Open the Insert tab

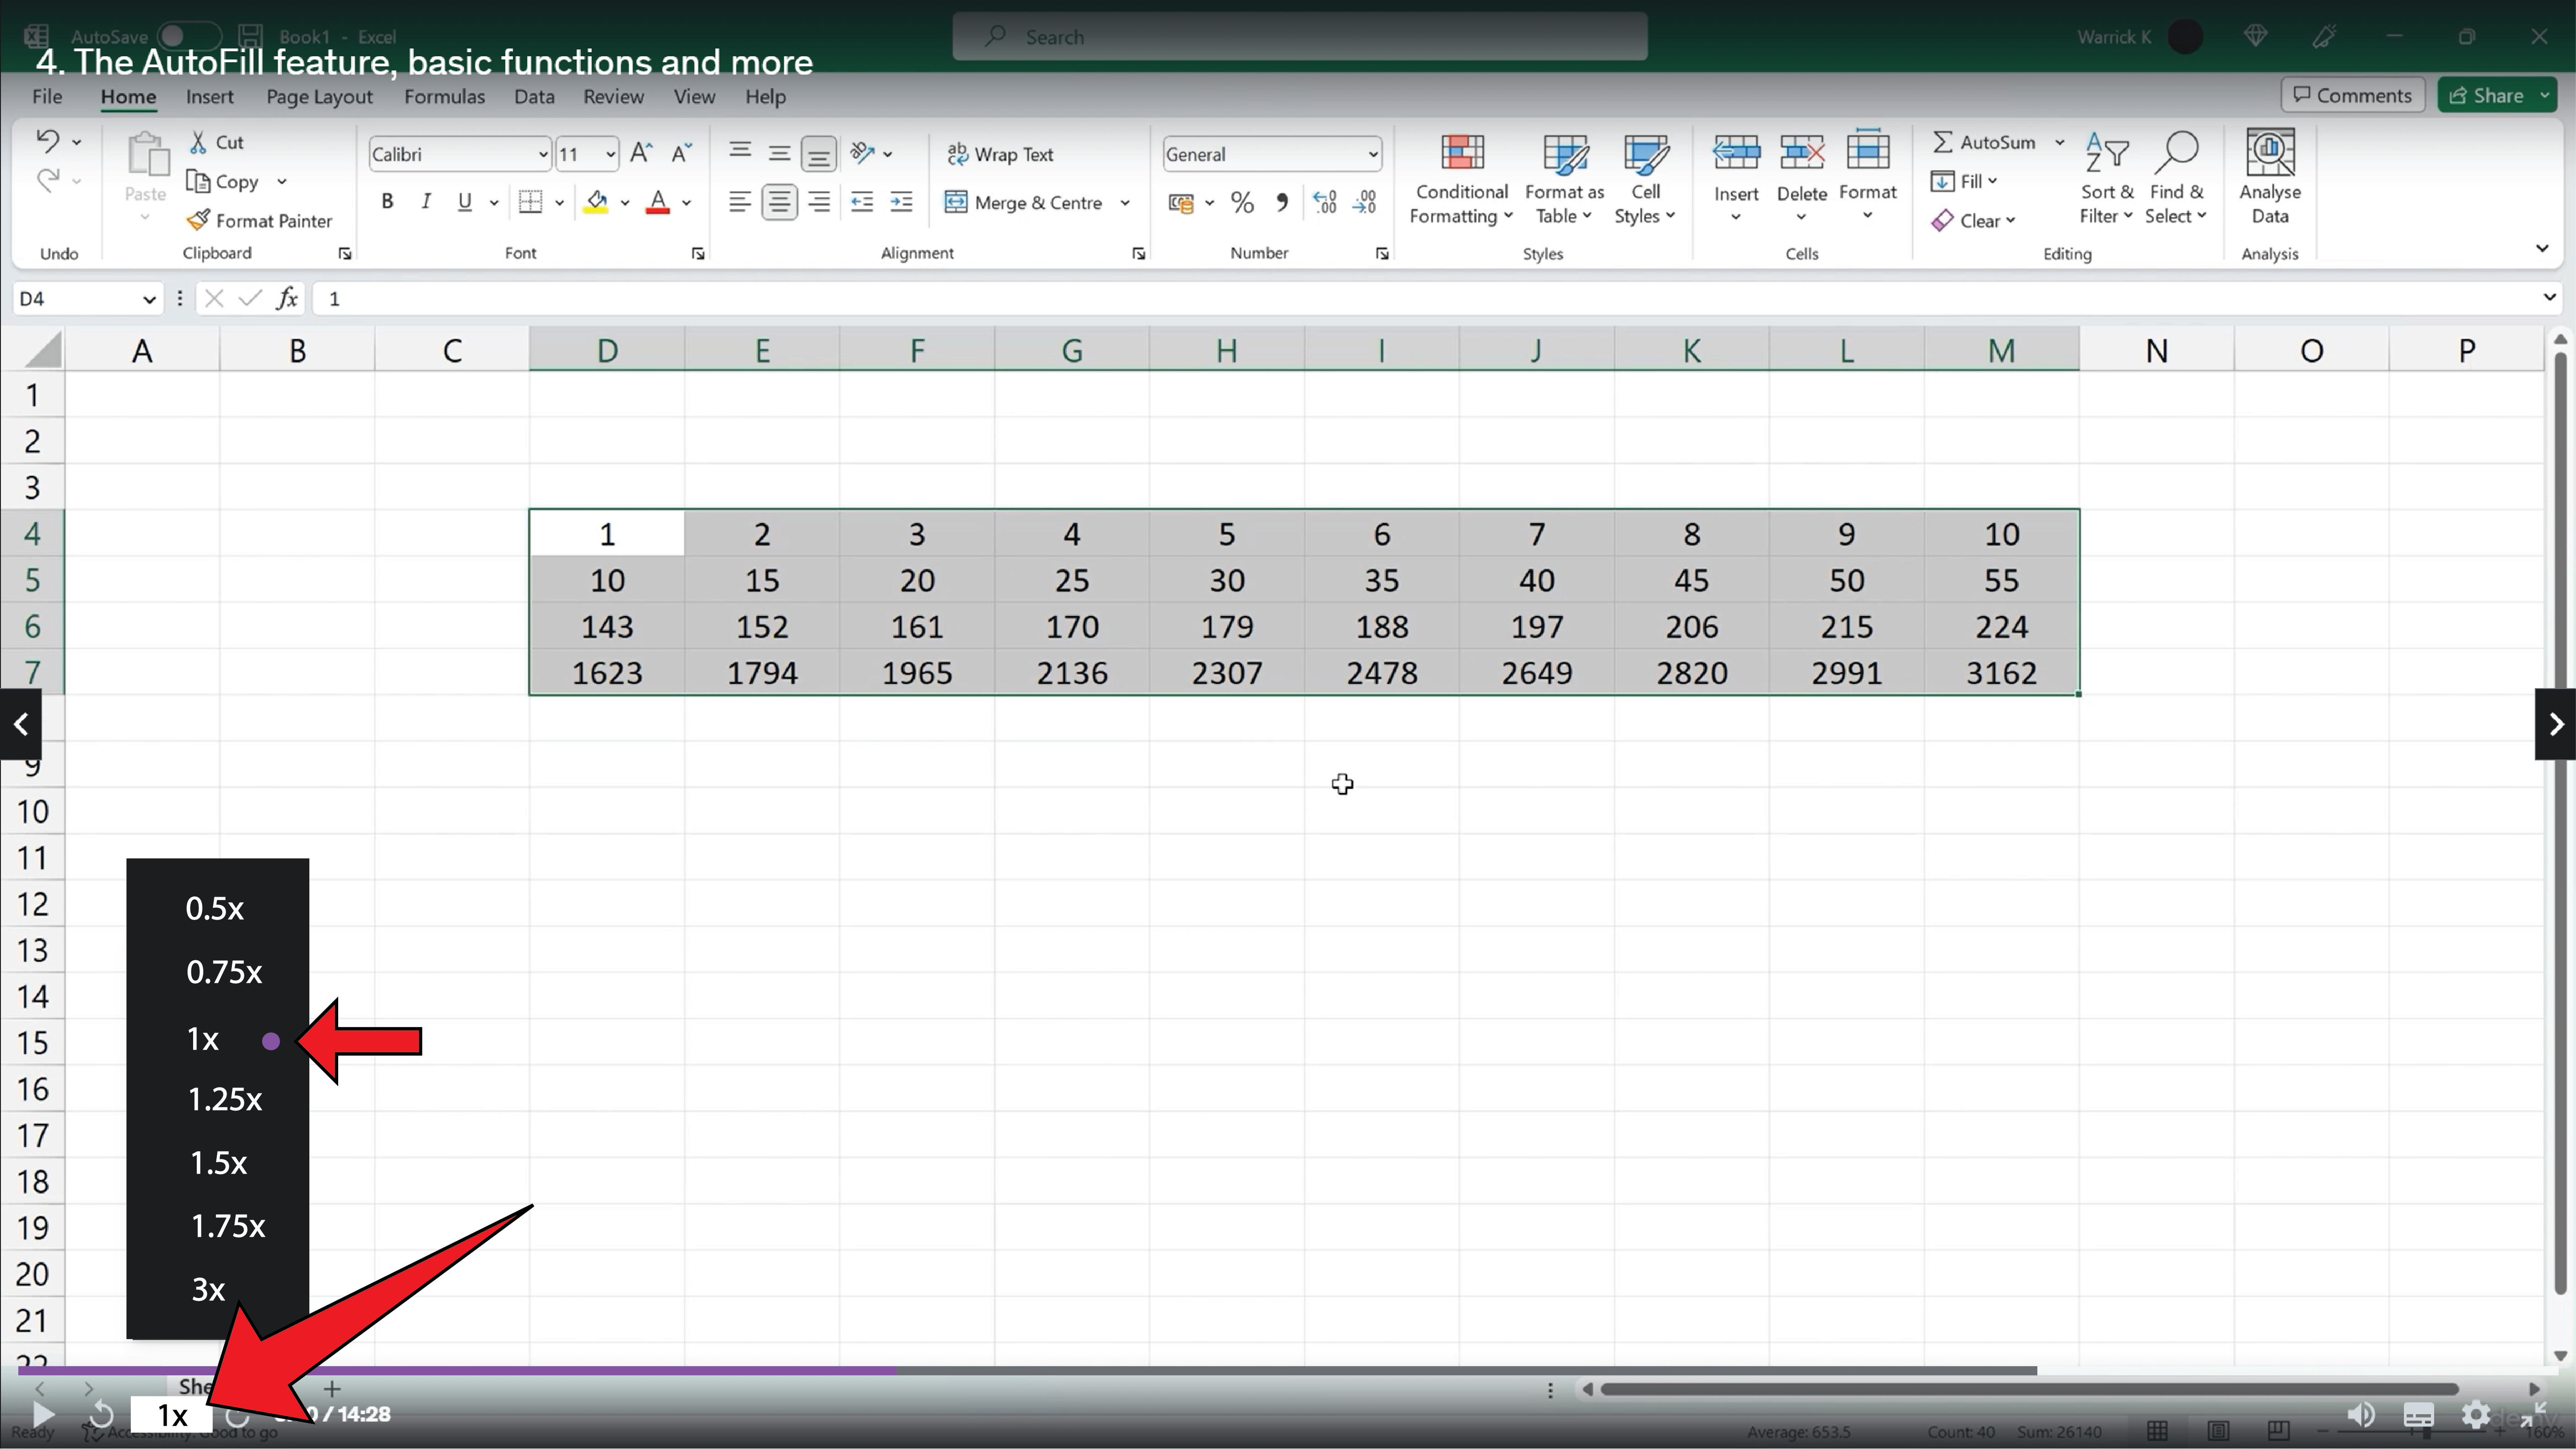[209, 96]
